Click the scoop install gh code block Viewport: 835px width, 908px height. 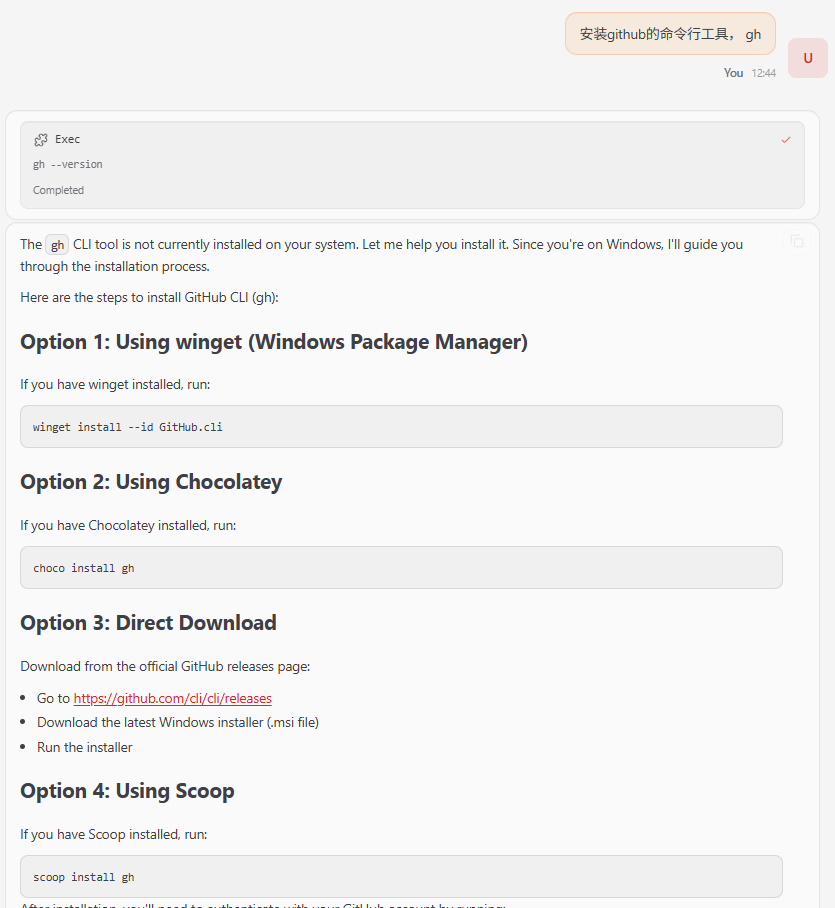(x=401, y=877)
